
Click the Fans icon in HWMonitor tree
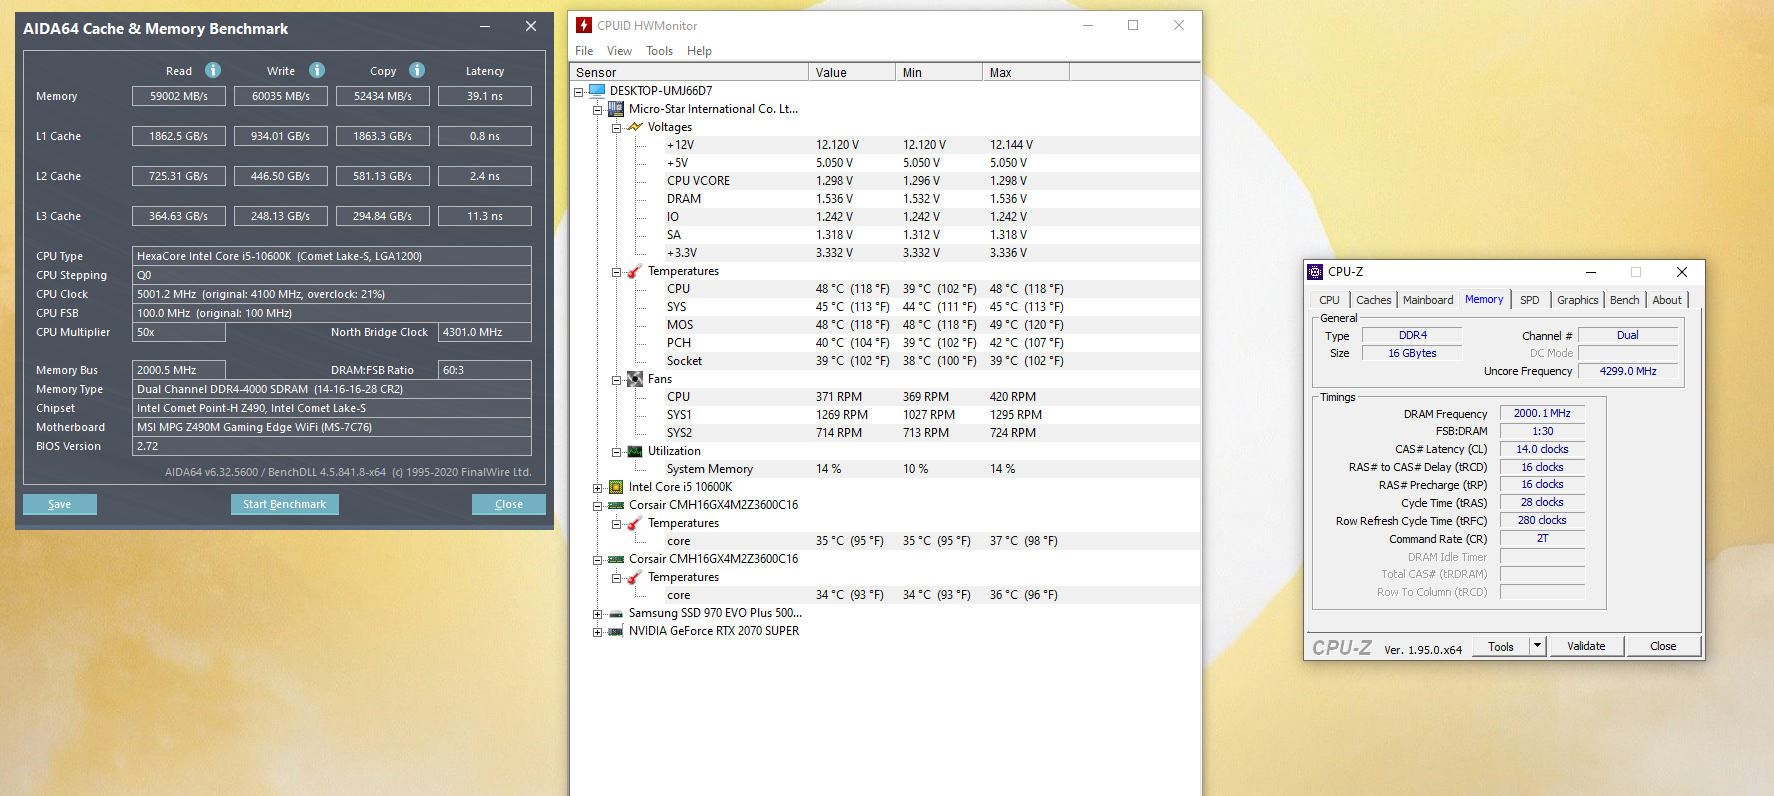click(x=635, y=378)
